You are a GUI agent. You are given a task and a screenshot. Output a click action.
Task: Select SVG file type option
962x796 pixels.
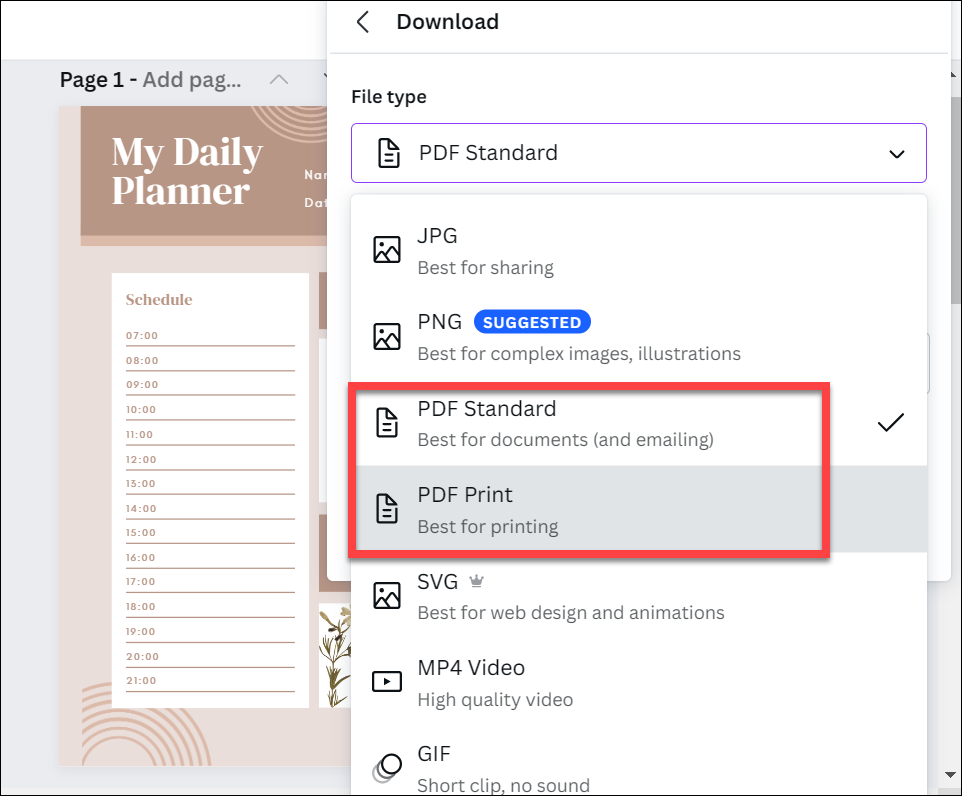tap(639, 596)
